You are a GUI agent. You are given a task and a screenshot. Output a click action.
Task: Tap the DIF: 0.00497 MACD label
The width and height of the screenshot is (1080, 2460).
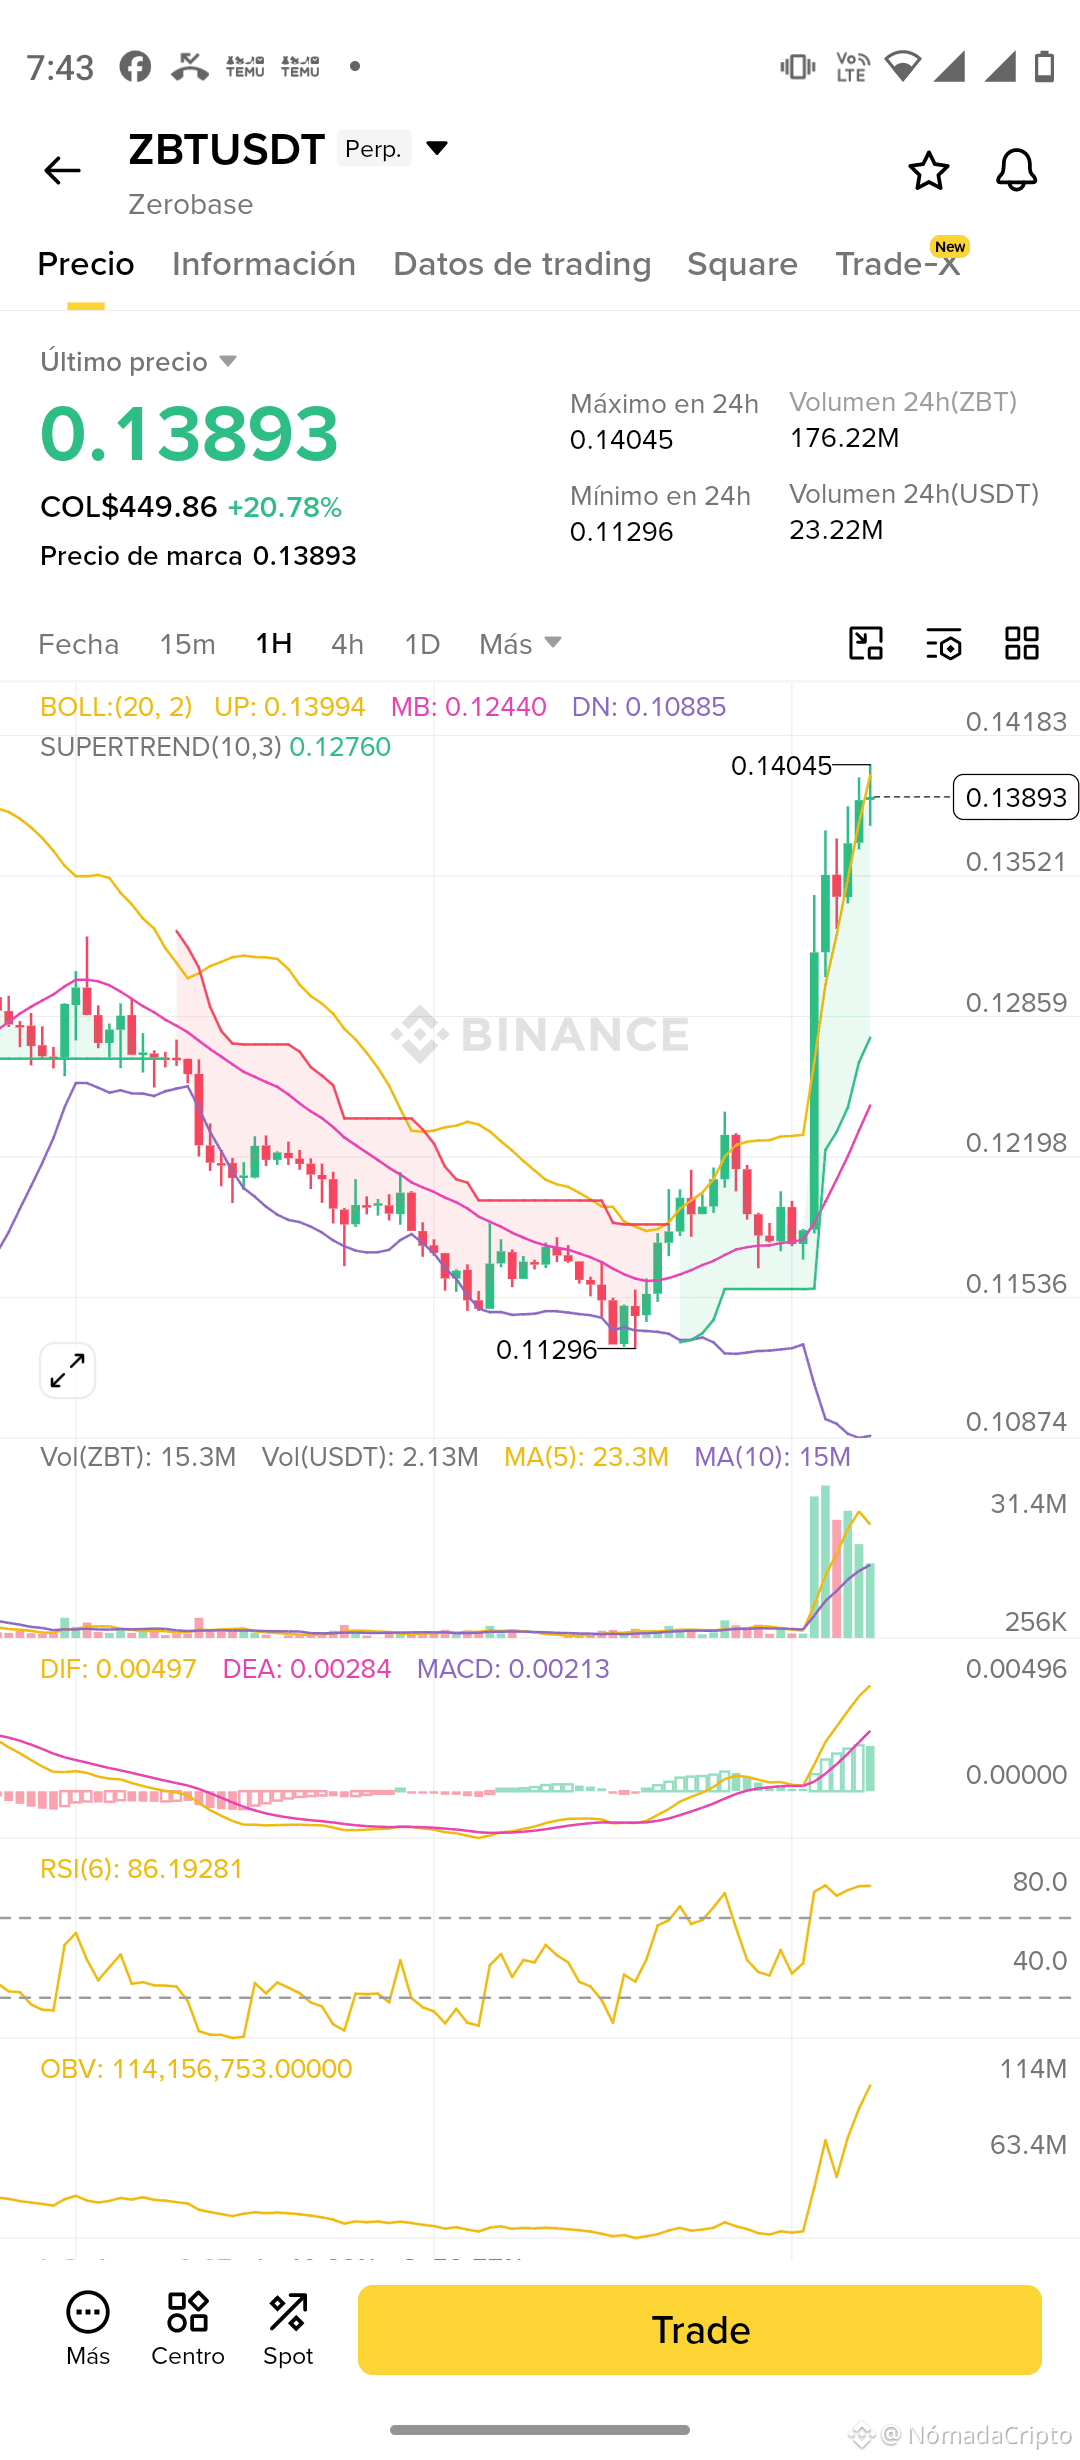coord(118,1669)
